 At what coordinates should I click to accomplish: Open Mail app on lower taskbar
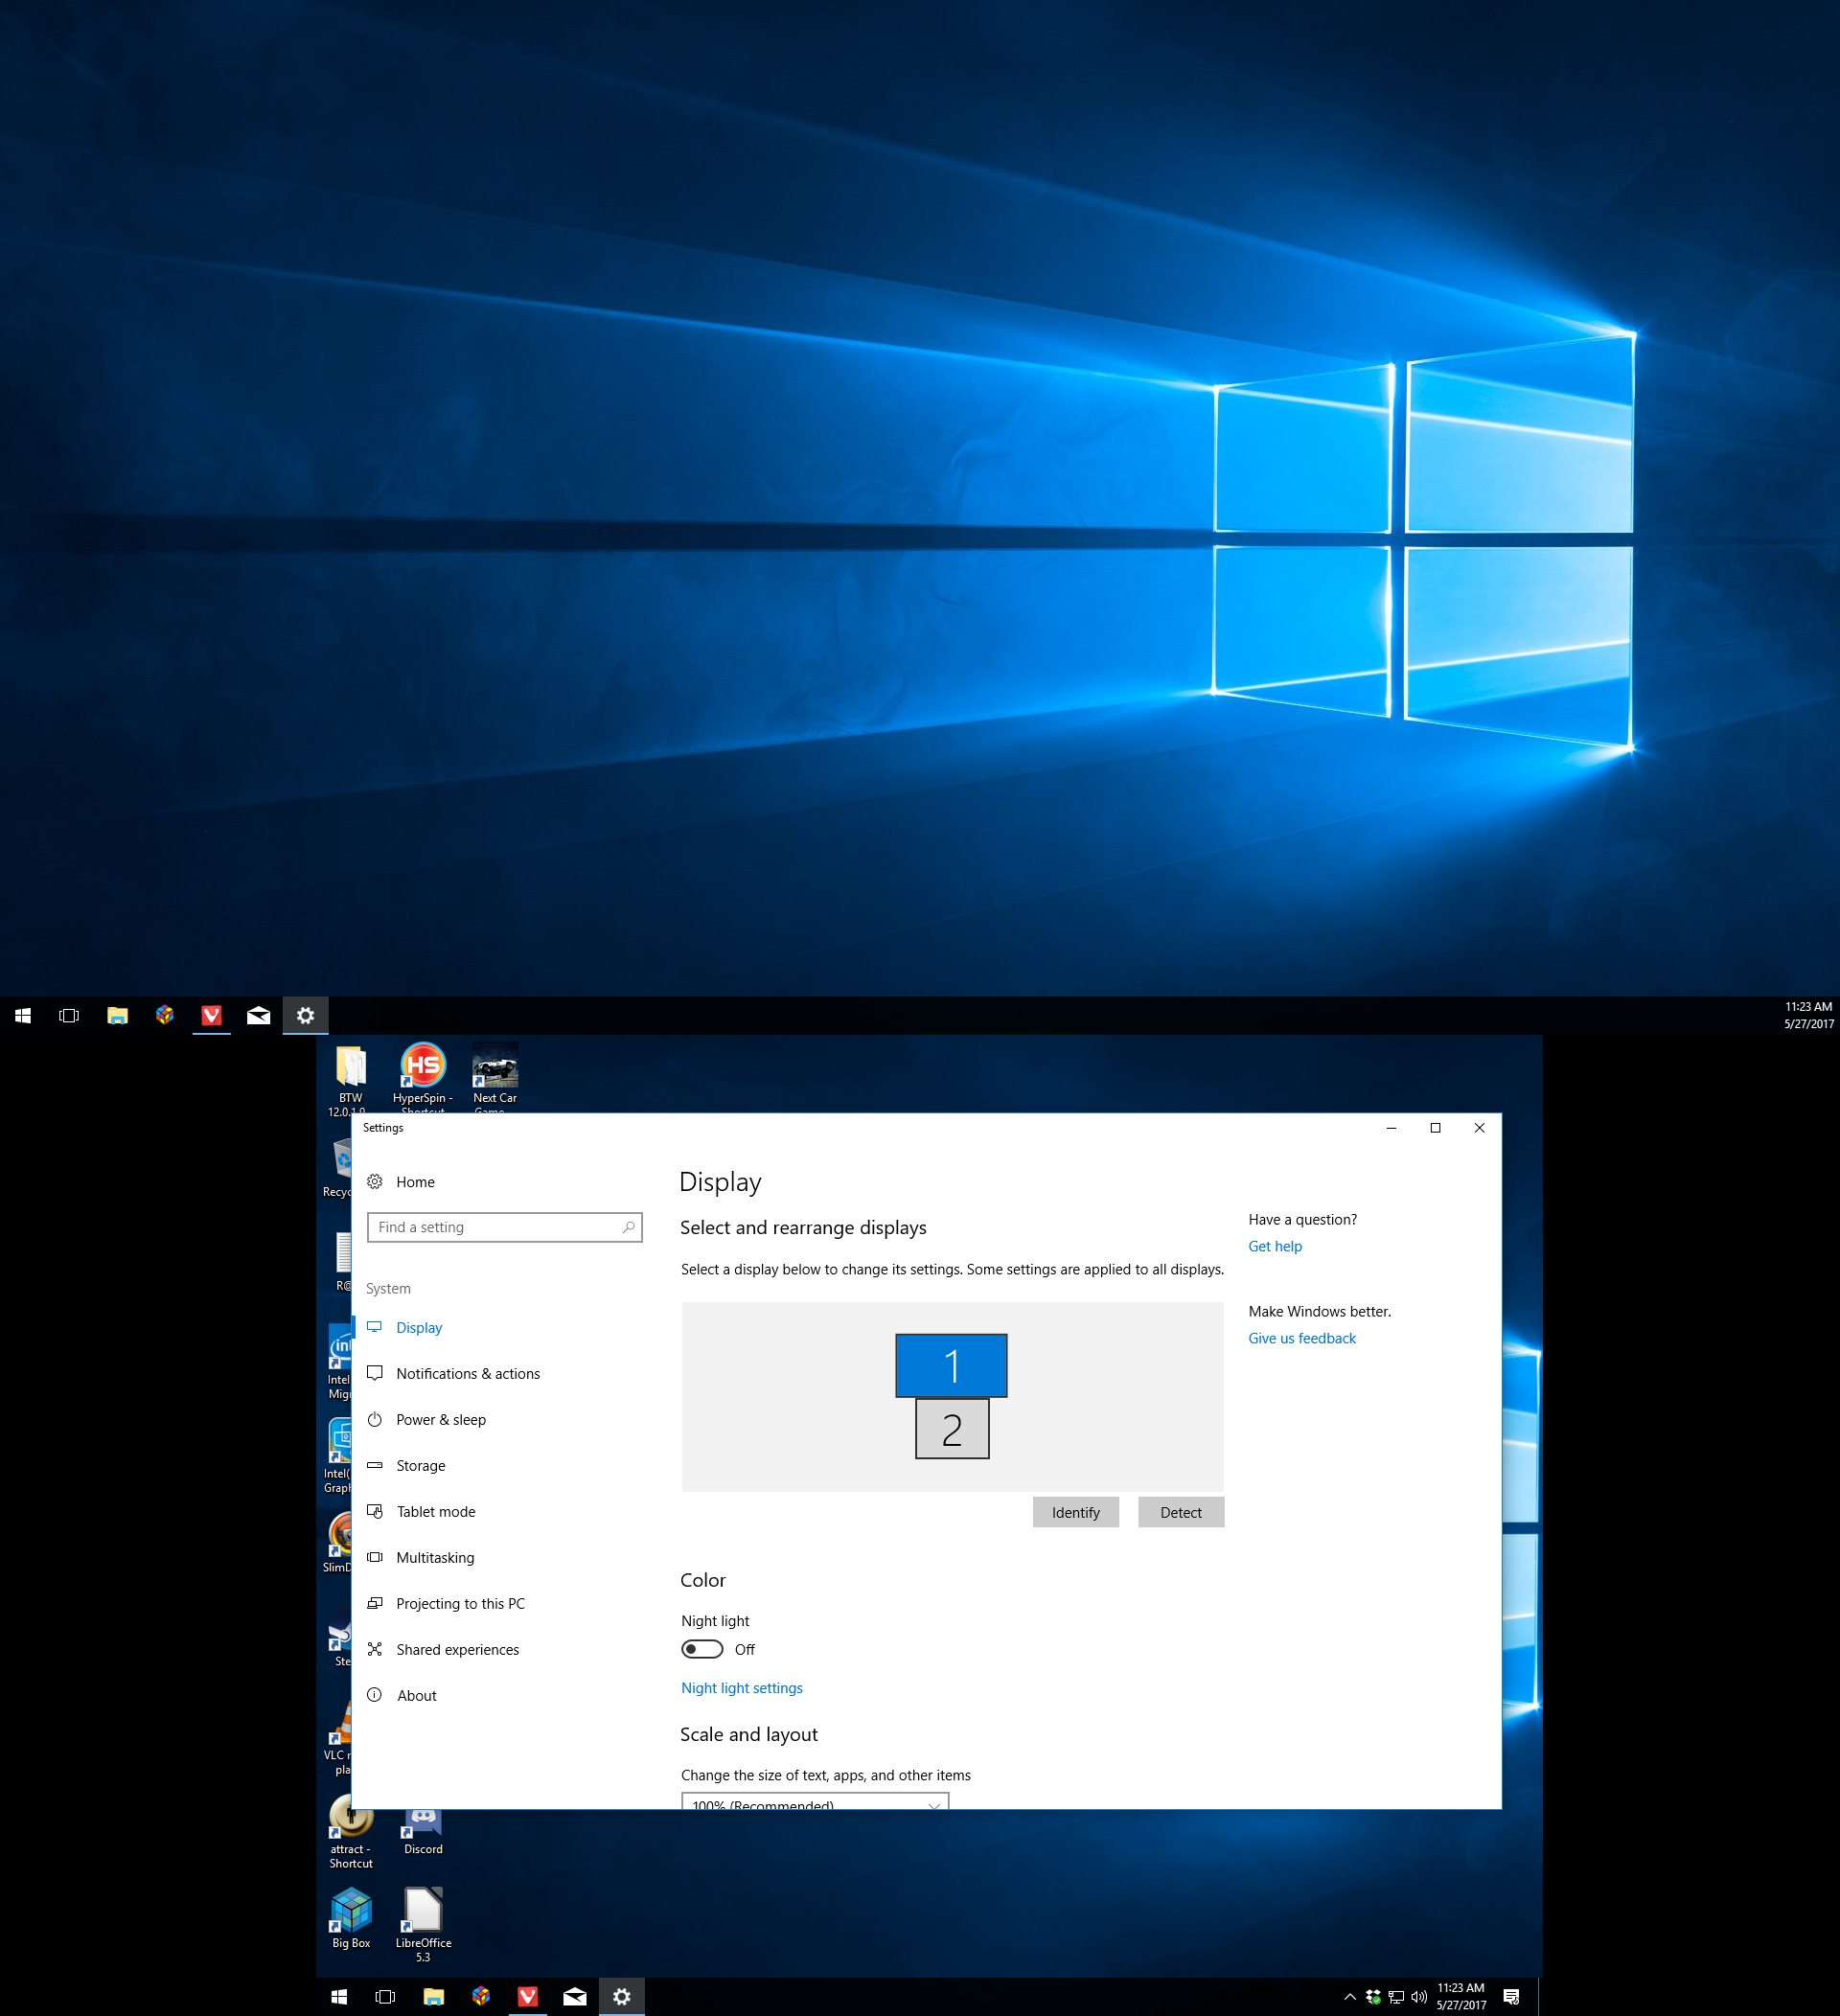tap(575, 1997)
